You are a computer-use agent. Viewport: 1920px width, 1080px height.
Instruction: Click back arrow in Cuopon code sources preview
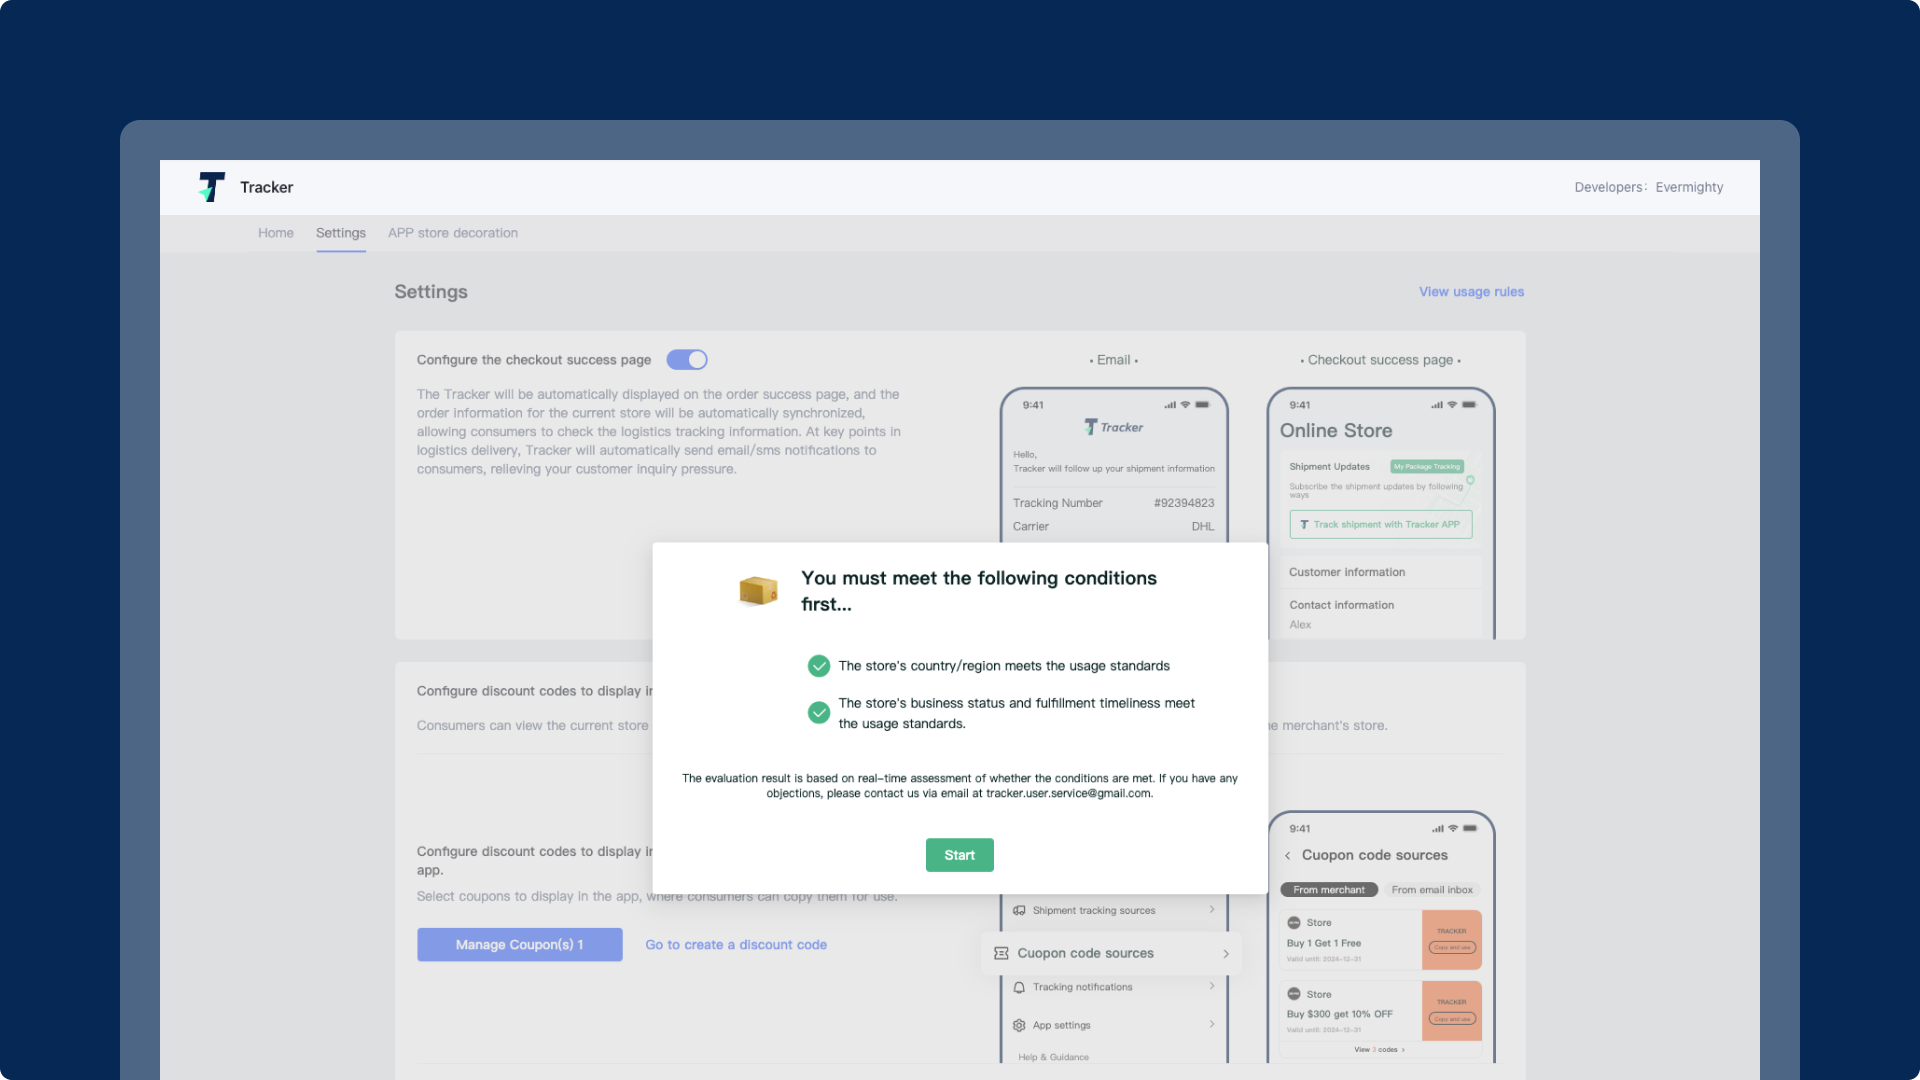[x=1288, y=856]
